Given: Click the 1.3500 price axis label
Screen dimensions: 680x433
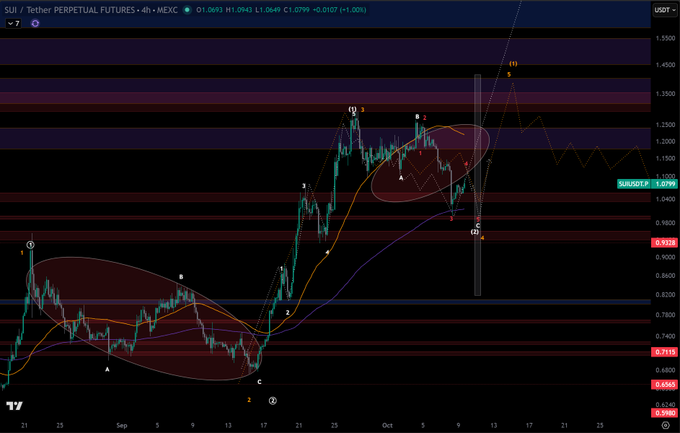Looking at the screenshot, I should tap(666, 93).
